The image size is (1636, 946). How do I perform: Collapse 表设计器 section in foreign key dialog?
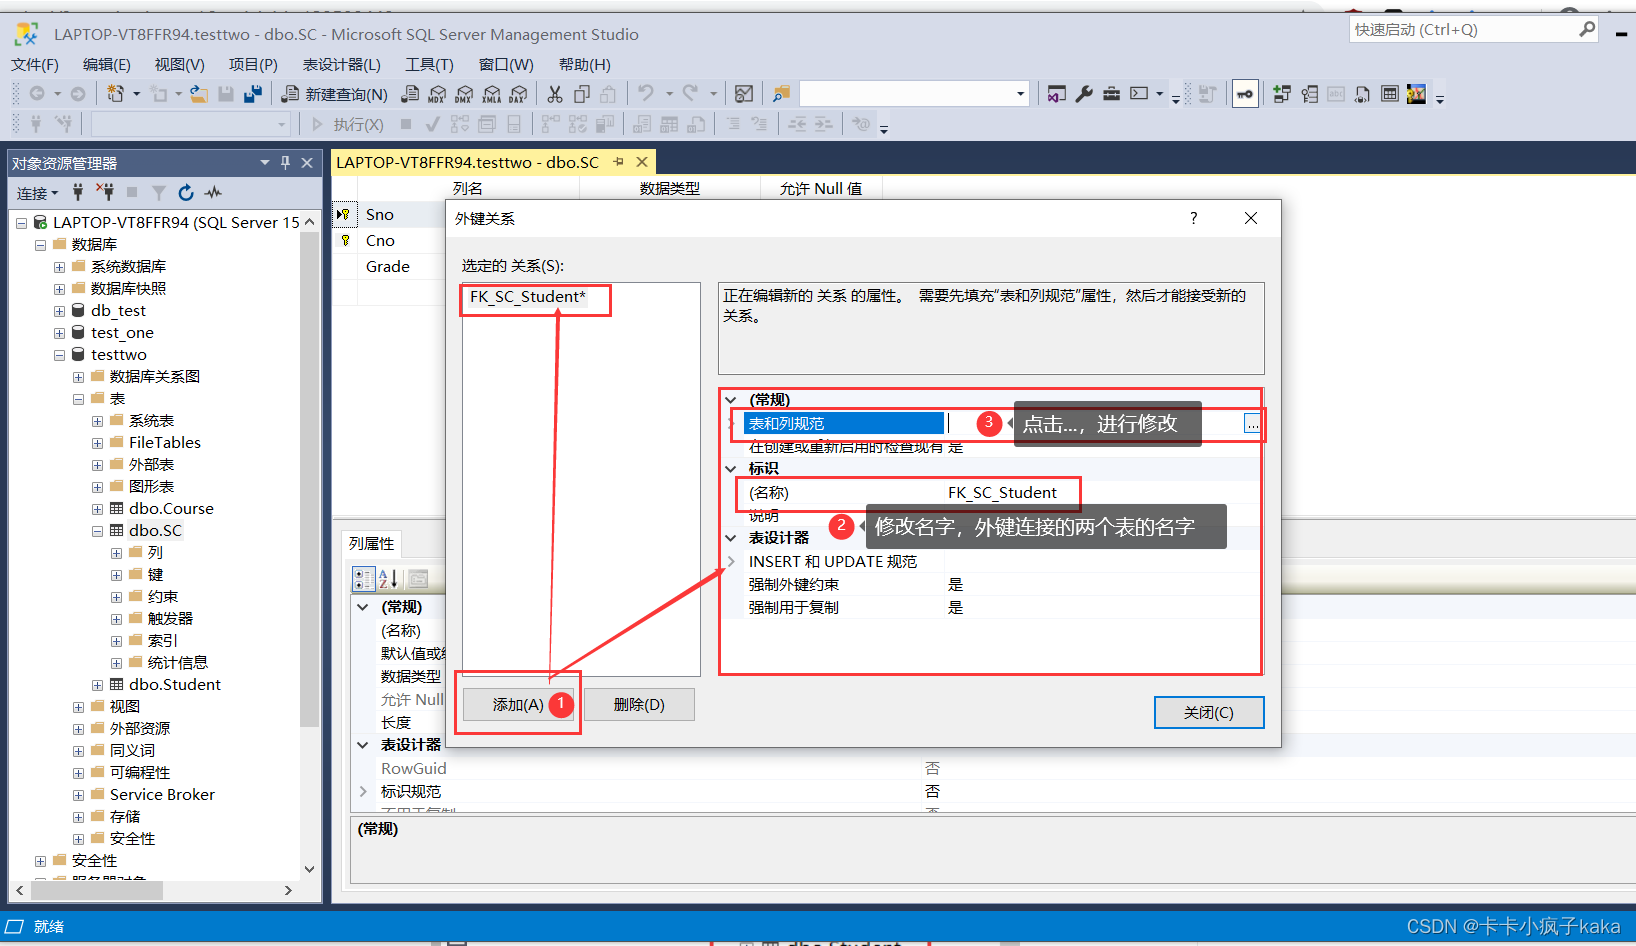pyautogui.click(x=731, y=537)
